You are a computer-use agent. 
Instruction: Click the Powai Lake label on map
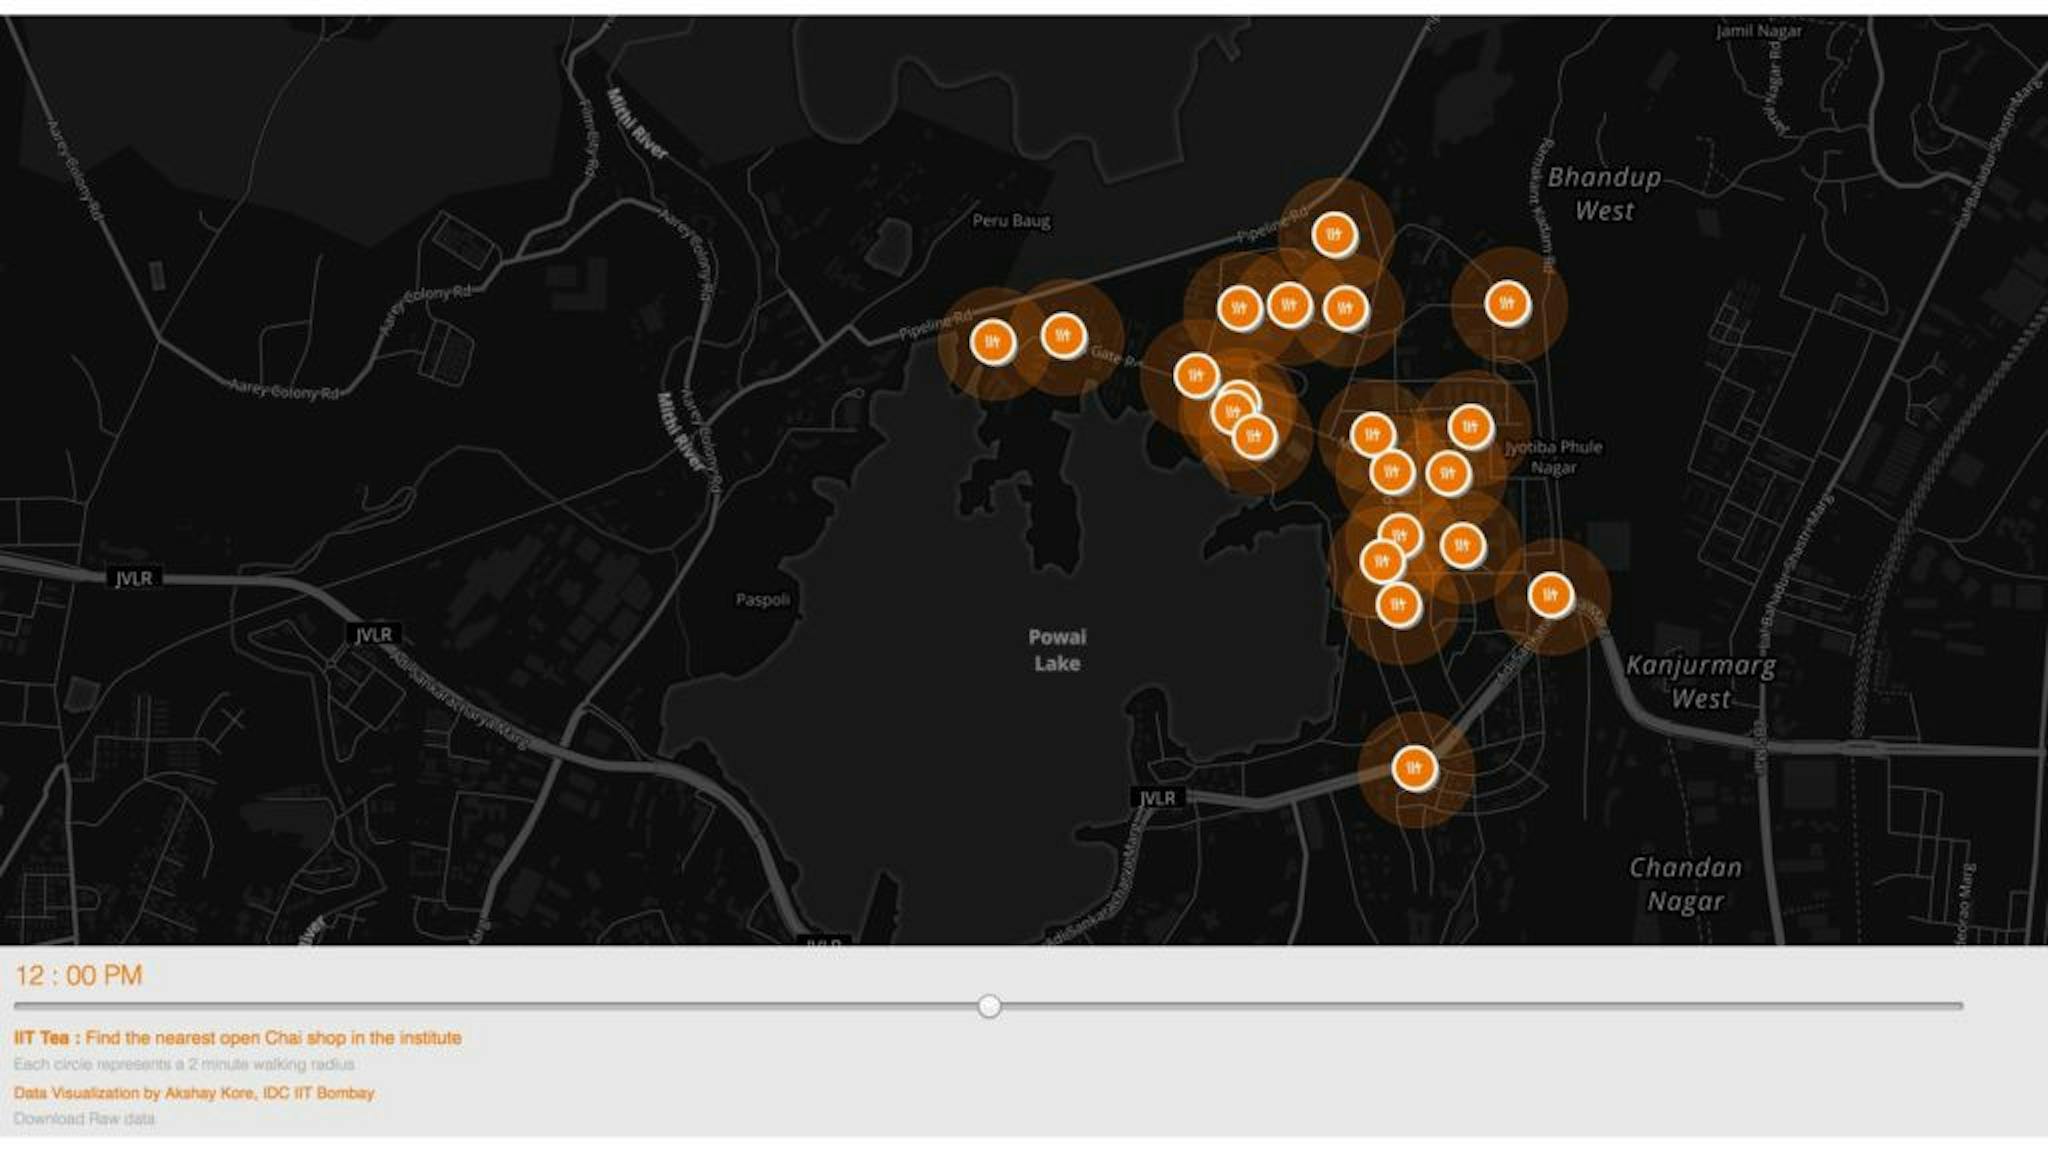[1057, 650]
